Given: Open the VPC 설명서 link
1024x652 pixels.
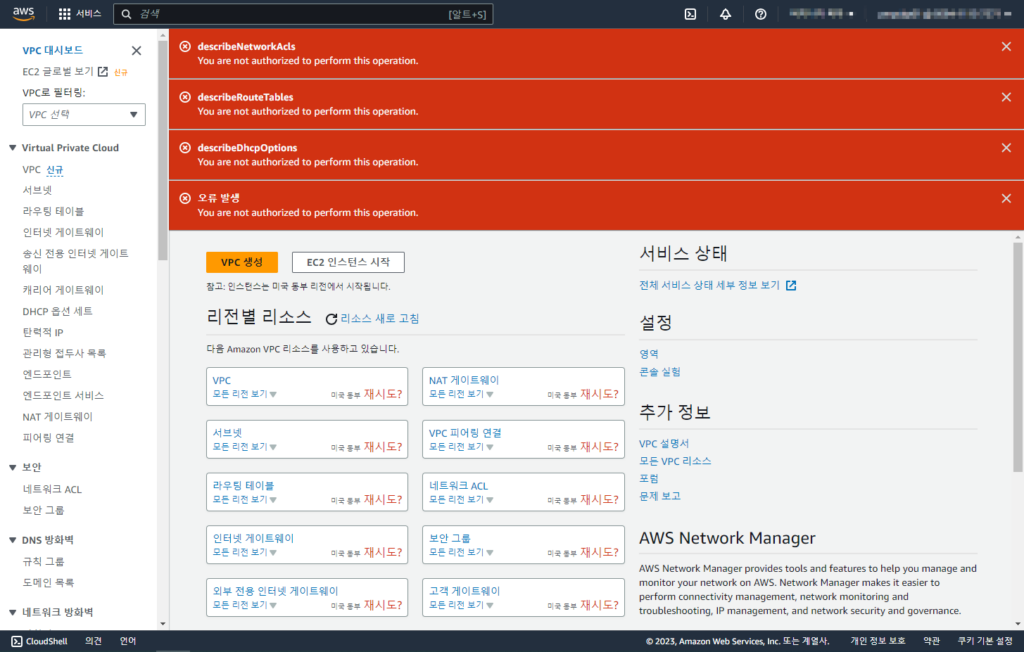Looking at the screenshot, I should click(x=664, y=443).
